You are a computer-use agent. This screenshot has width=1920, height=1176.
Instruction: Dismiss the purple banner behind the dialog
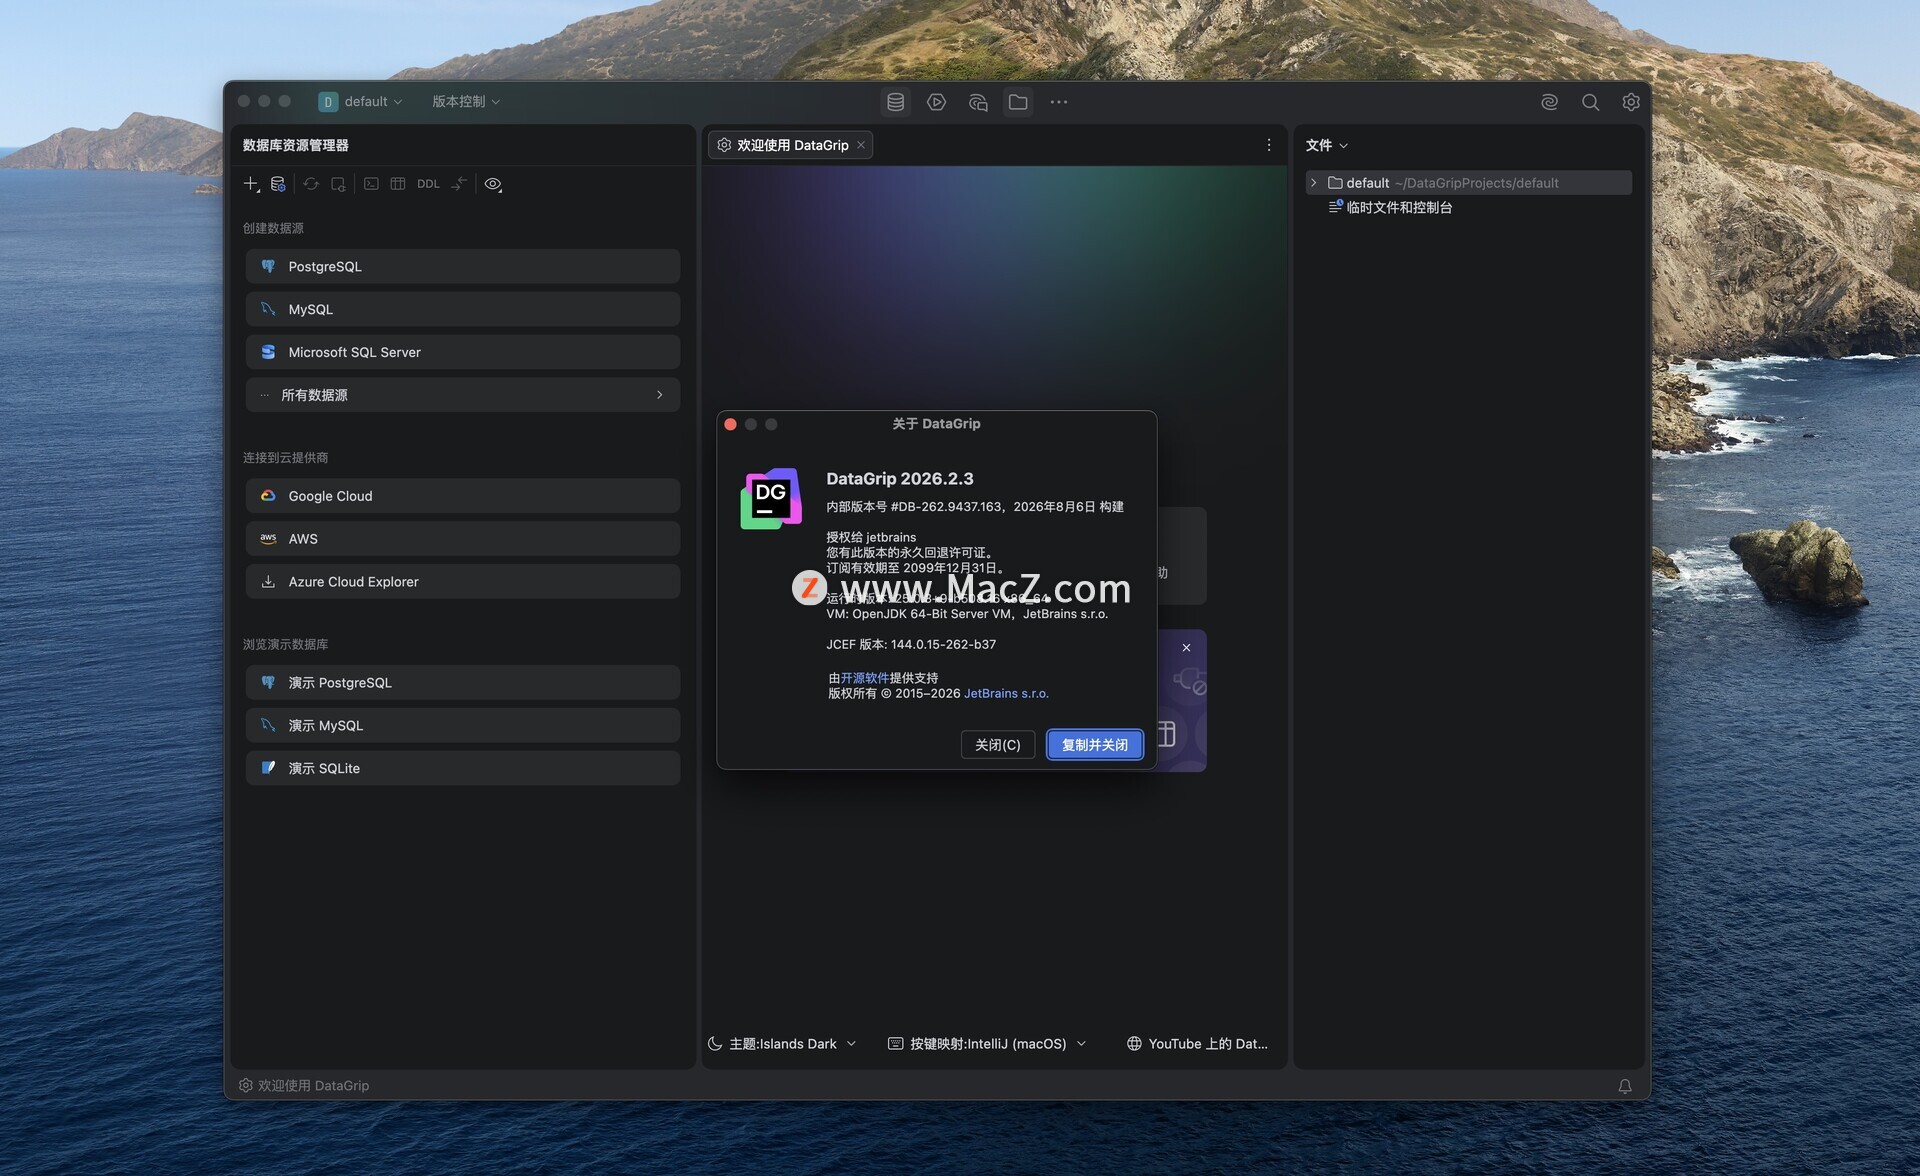coord(1186,648)
